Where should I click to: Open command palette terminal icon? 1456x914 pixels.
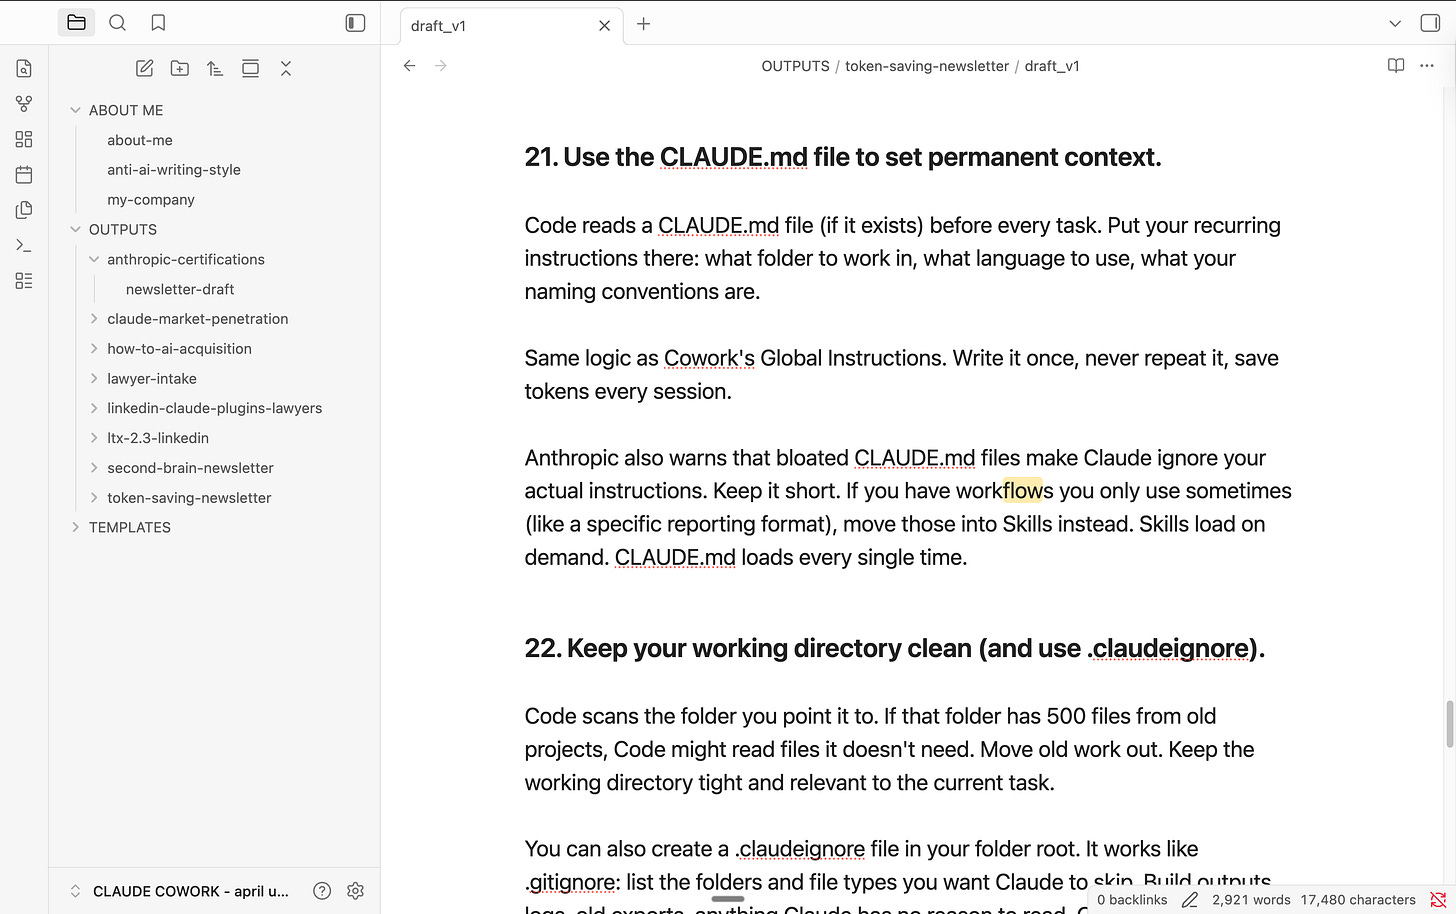click(x=24, y=245)
